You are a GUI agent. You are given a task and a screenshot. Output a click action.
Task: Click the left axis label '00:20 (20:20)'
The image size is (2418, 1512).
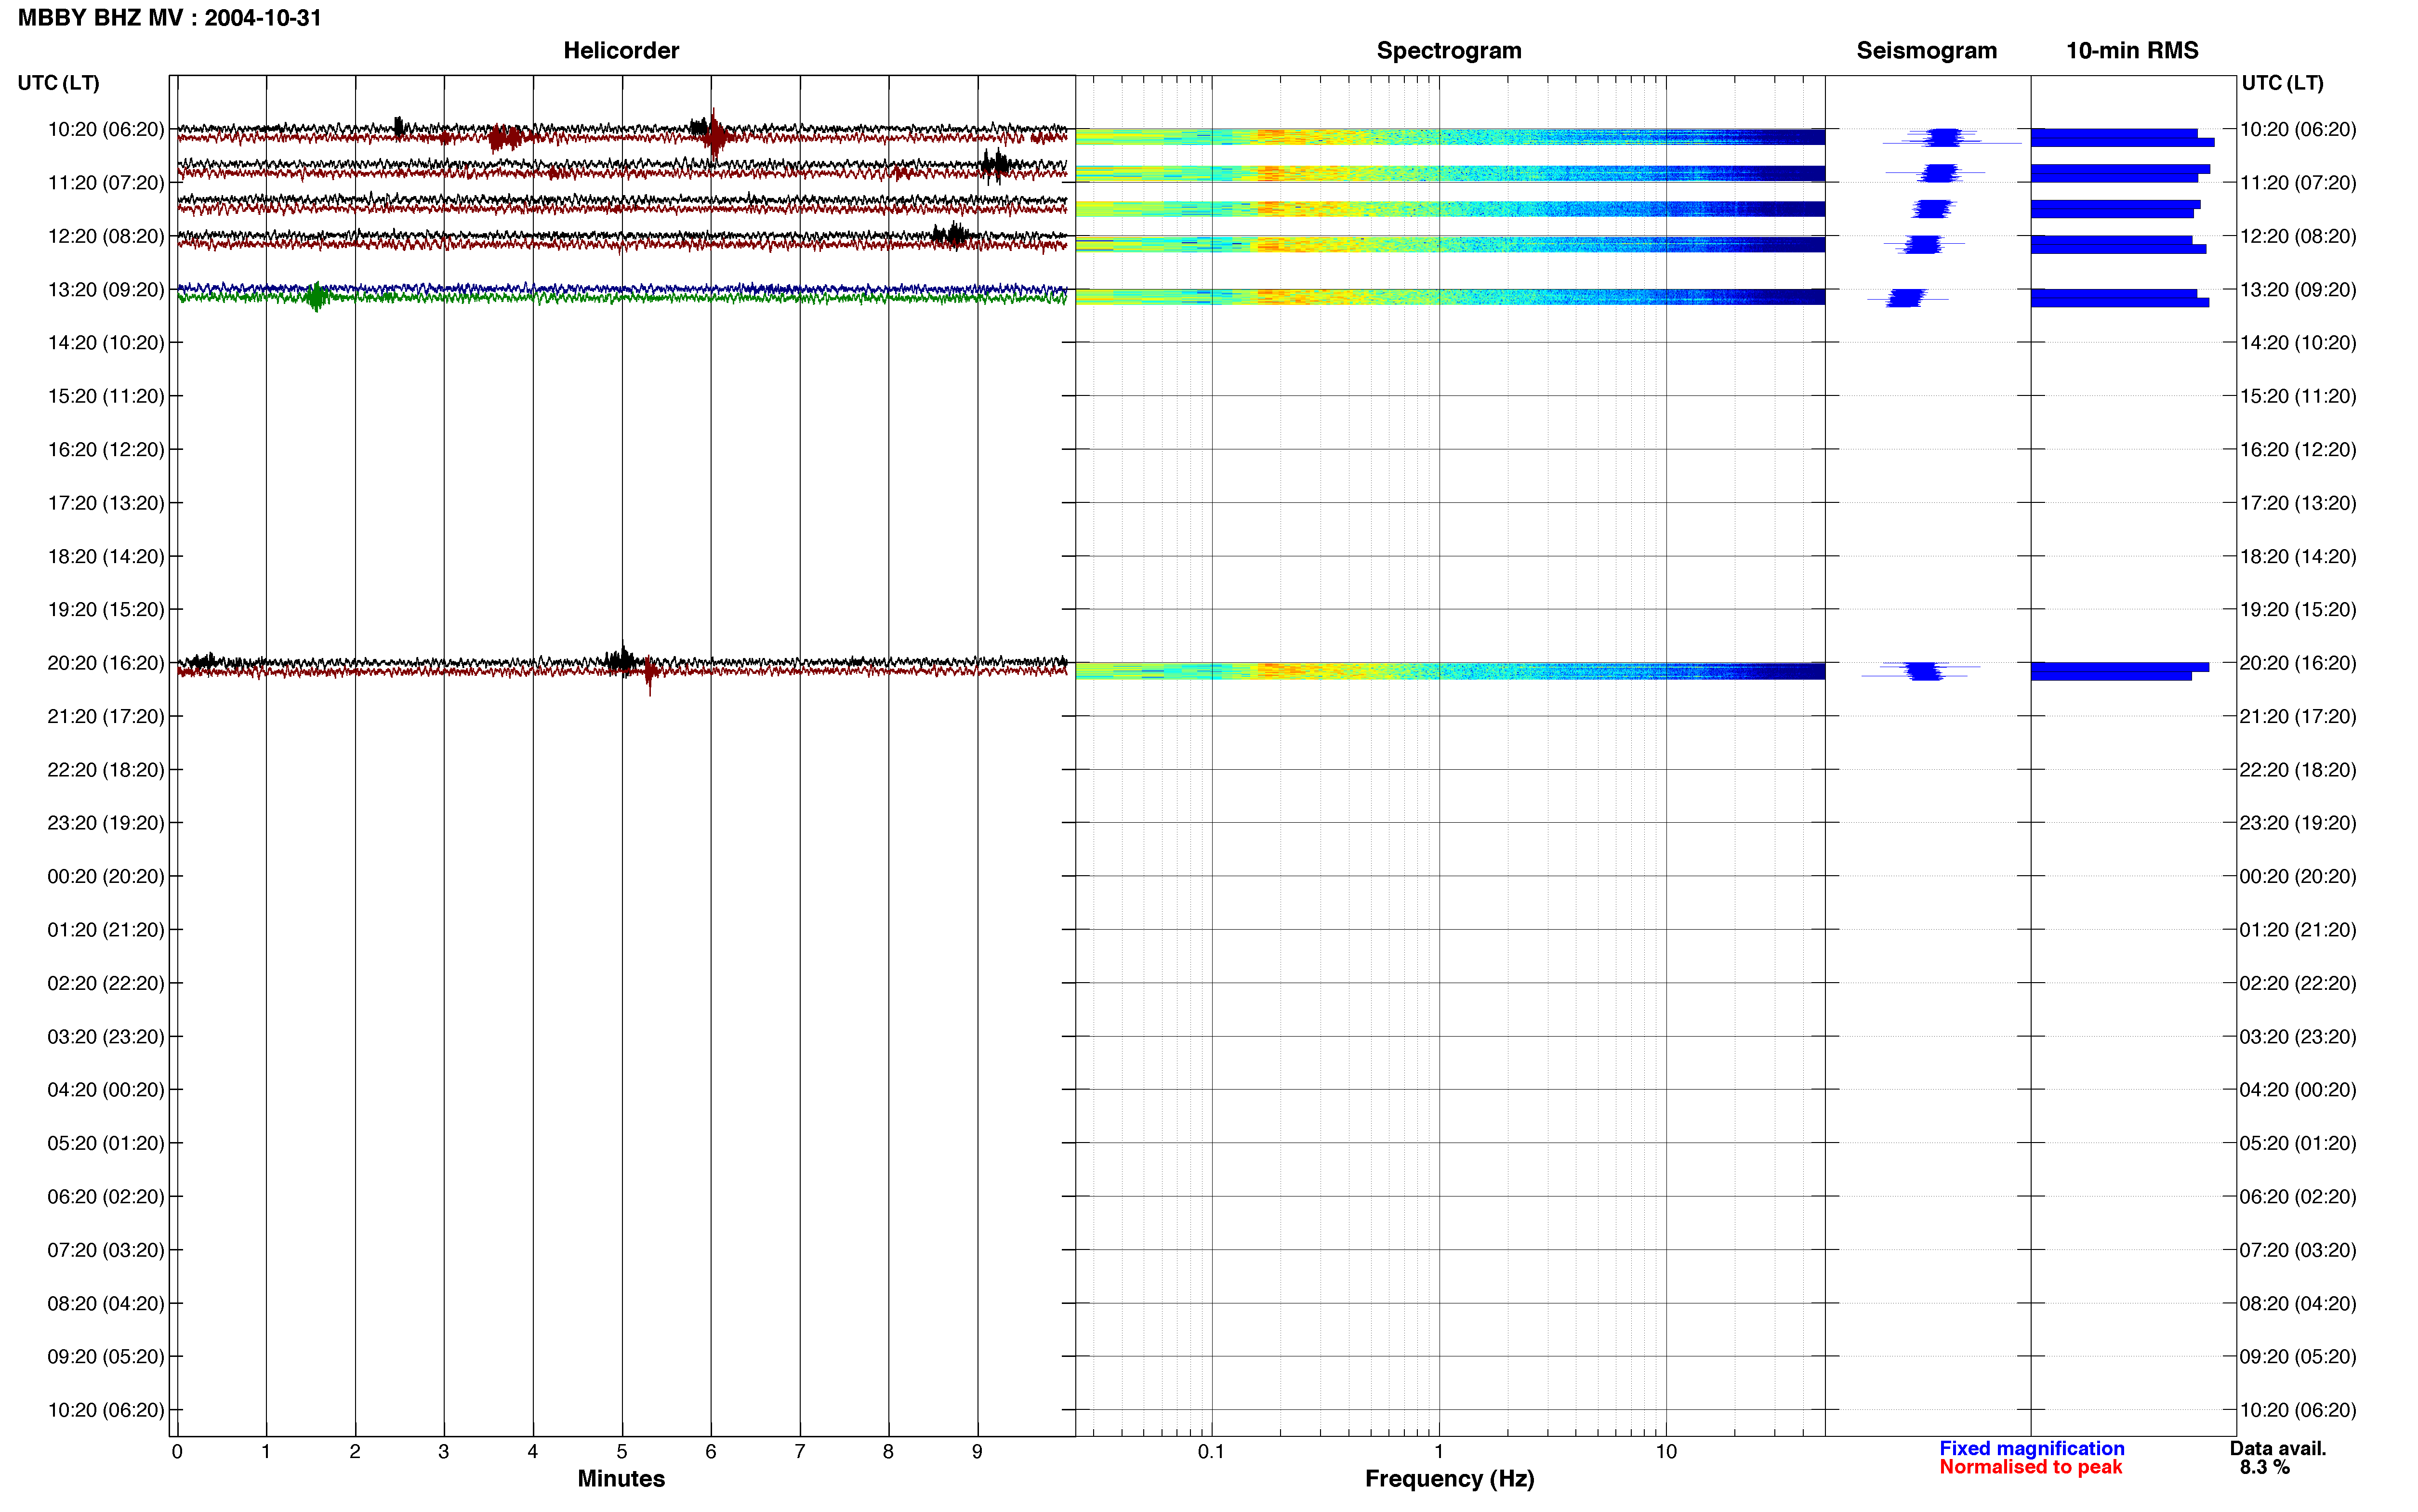pos(106,876)
